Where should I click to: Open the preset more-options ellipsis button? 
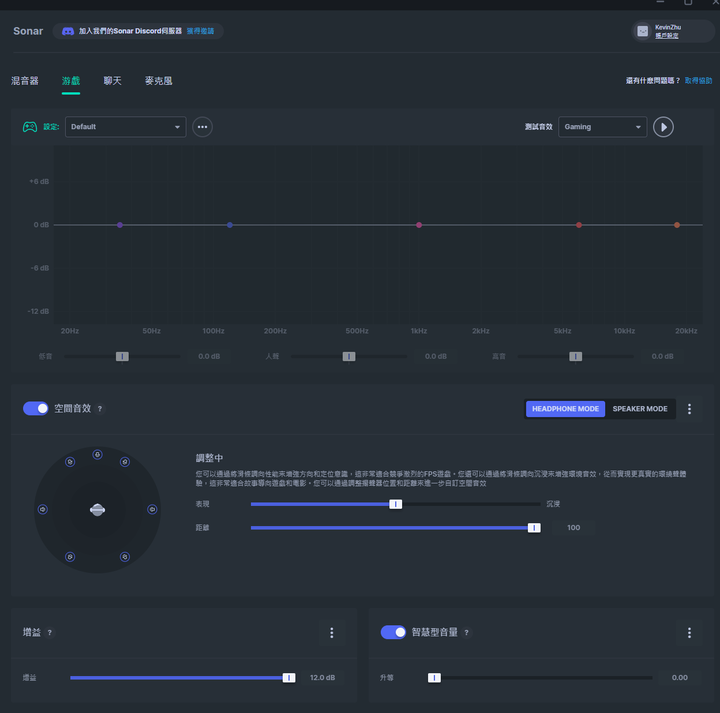point(202,127)
